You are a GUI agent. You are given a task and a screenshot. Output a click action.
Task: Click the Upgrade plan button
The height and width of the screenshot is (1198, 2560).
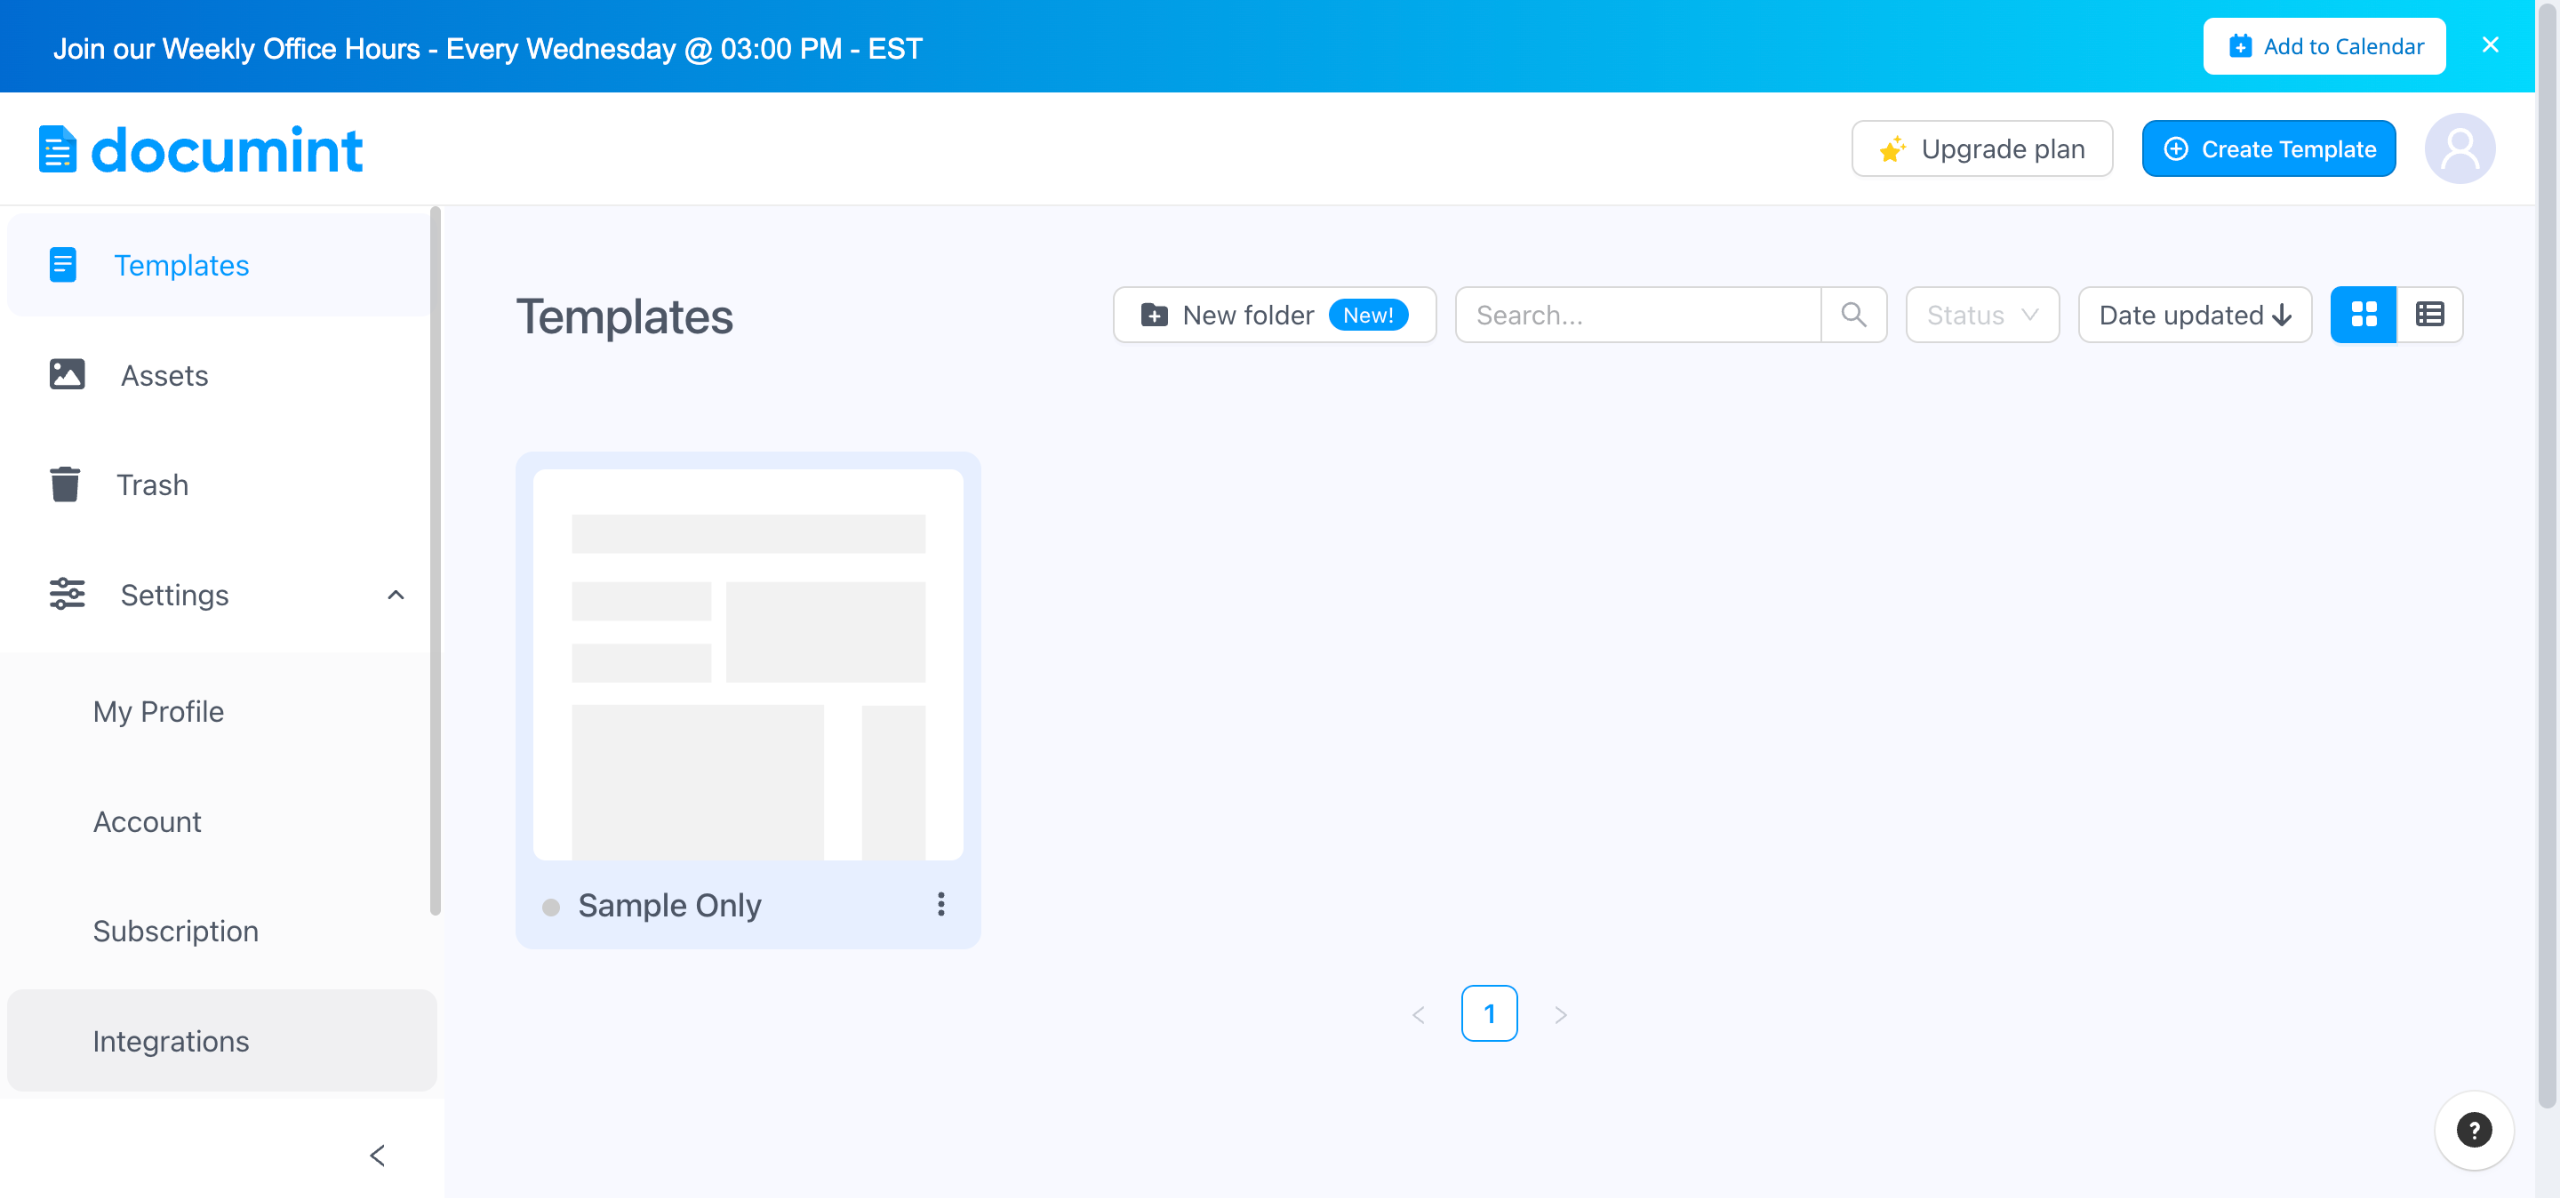1981,149
